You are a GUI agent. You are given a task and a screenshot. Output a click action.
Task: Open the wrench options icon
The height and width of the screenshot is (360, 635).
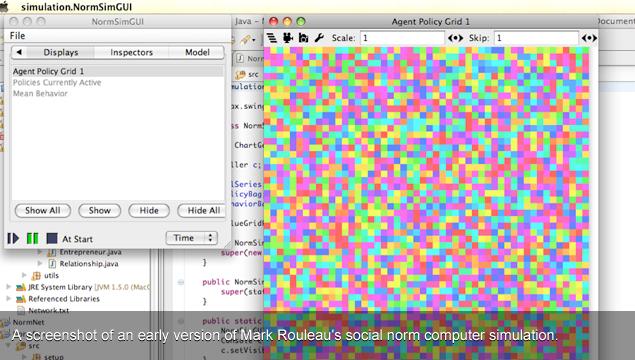[319, 38]
